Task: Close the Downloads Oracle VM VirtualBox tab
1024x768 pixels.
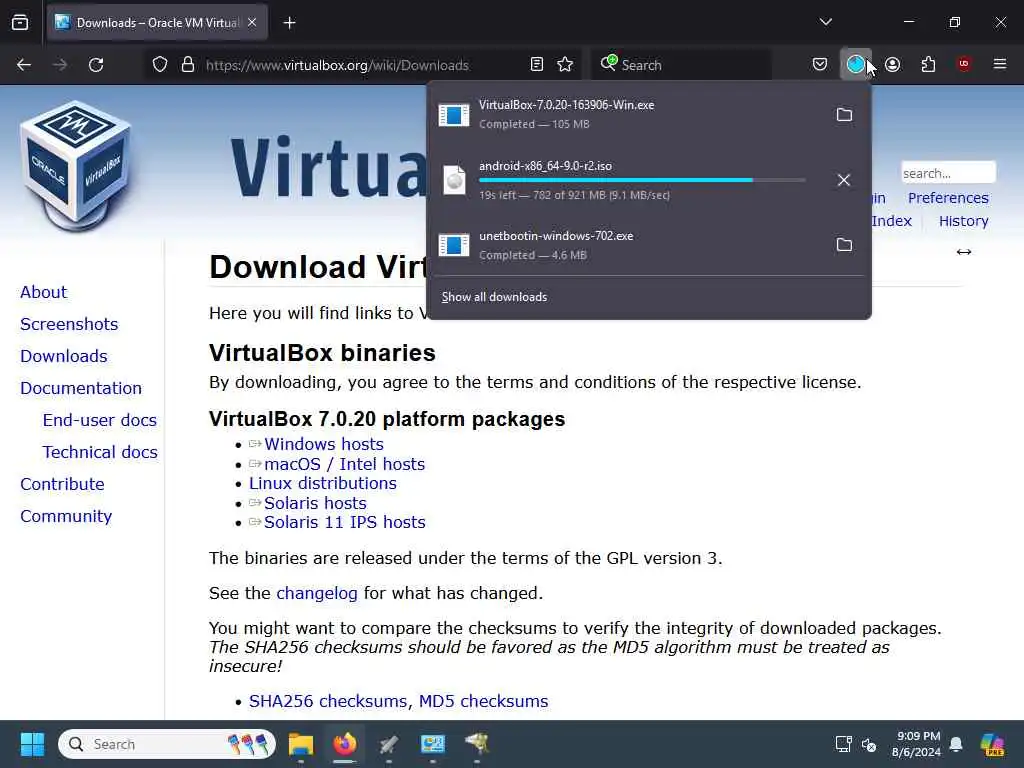Action: [252, 23]
